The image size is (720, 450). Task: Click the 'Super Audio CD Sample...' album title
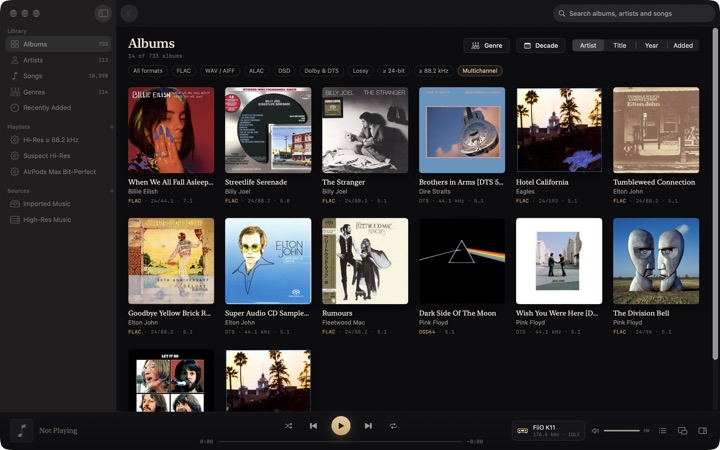click(267, 313)
